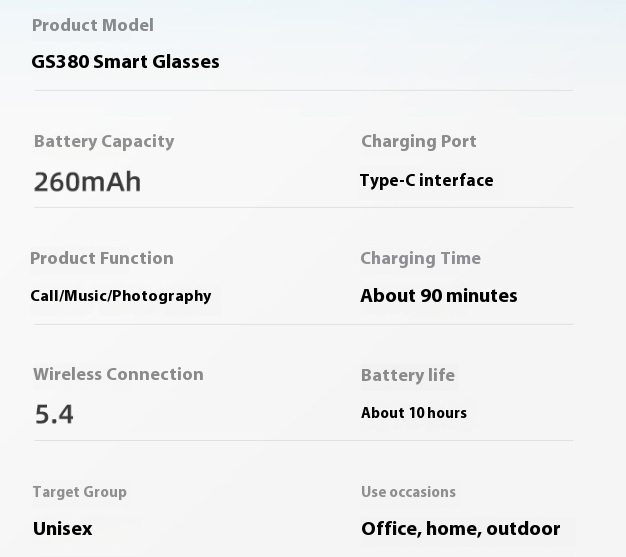Image resolution: width=626 pixels, height=557 pixels.
Task: Select the Call/Music/Photography text
Action: click(121, 296)
